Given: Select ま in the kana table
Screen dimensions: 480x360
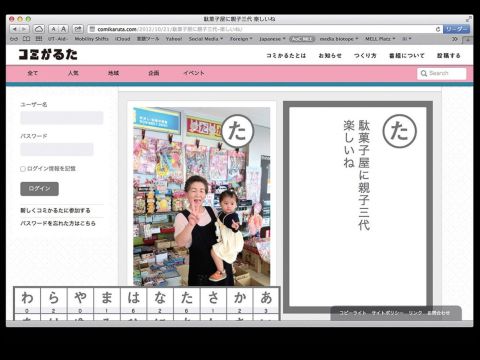Looking at the screenshot, I should [107, 298].
